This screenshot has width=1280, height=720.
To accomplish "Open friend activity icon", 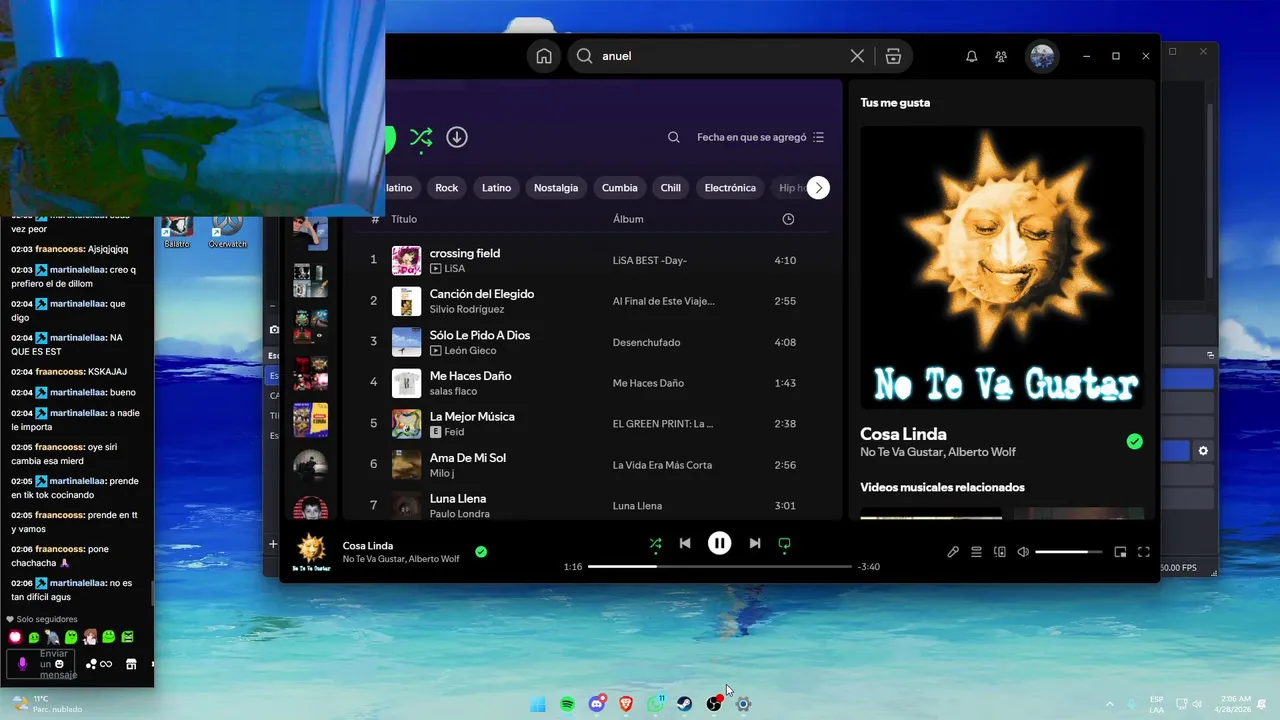I will click(1001, 56).
